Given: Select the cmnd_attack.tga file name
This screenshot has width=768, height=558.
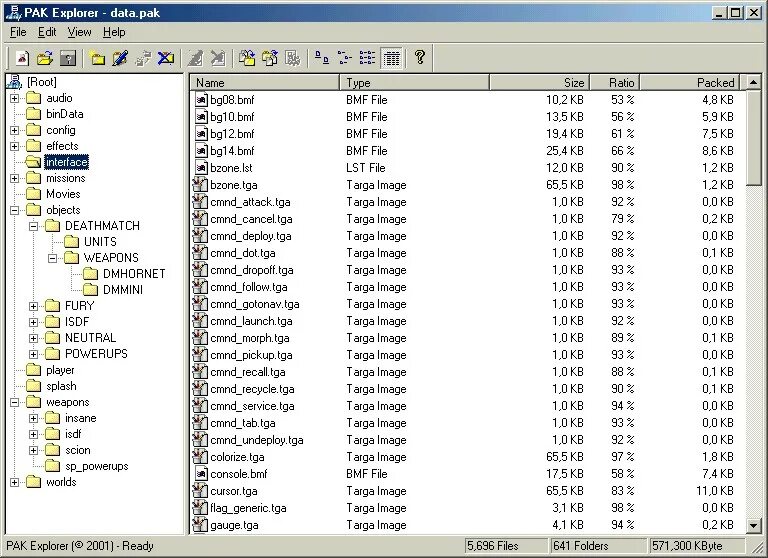Looking at the screenshot, I should [250, 202].
